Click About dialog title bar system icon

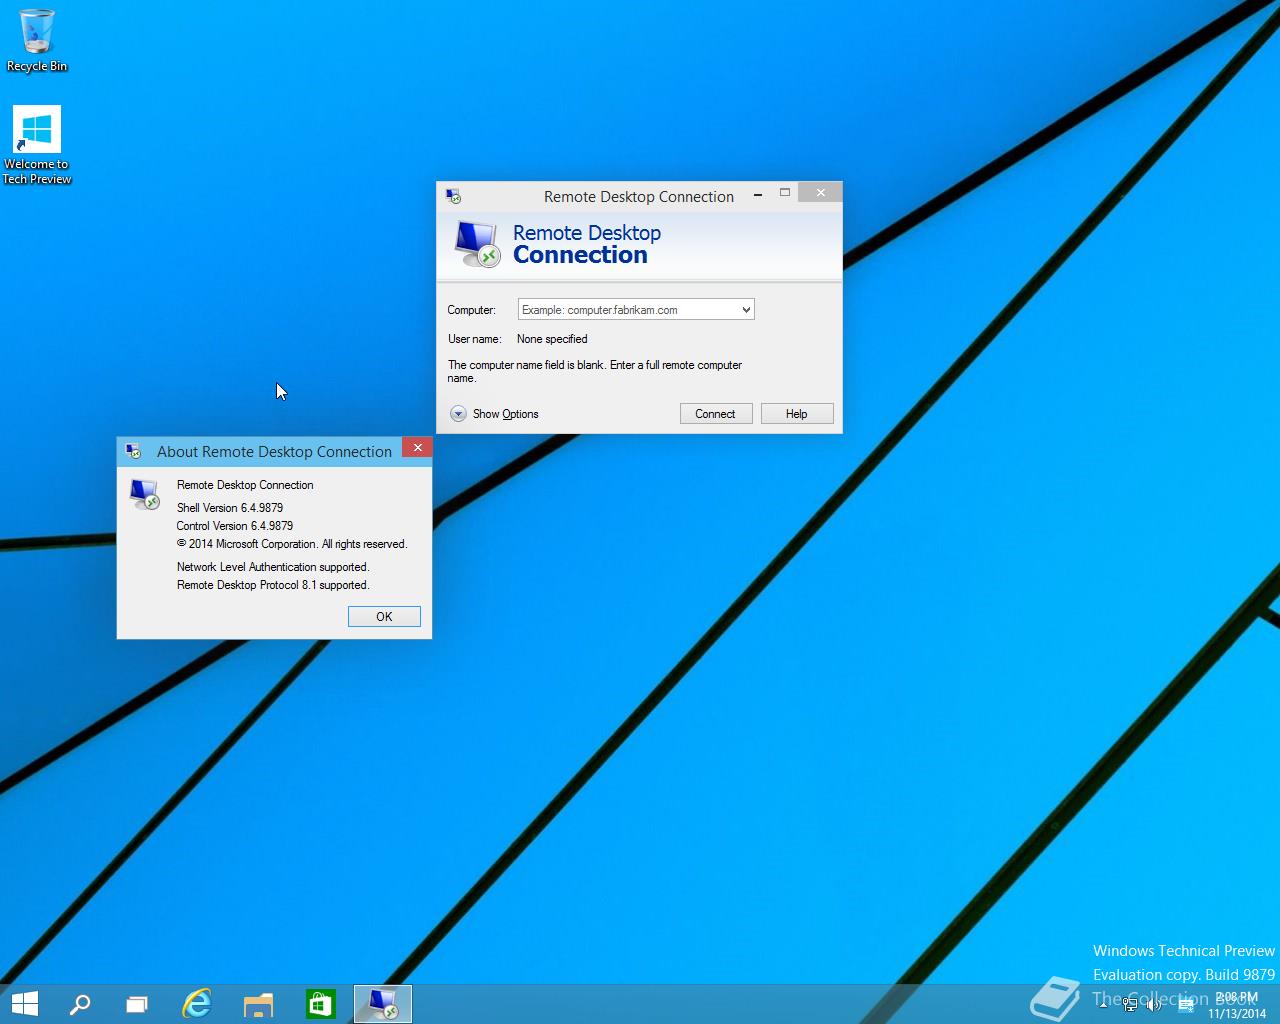pos(133,451)
